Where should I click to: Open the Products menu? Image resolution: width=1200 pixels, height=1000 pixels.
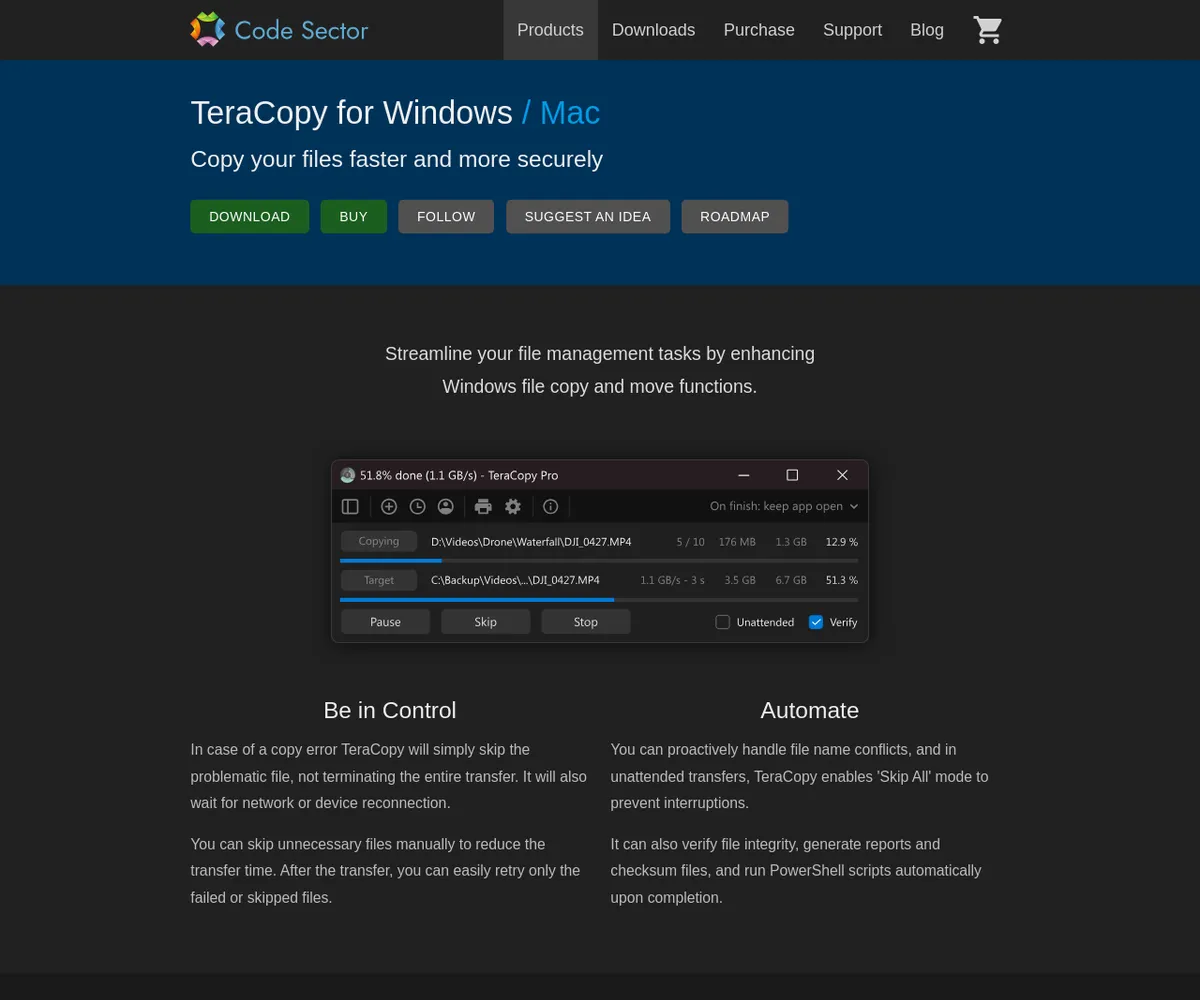click(x=550, y=30)
